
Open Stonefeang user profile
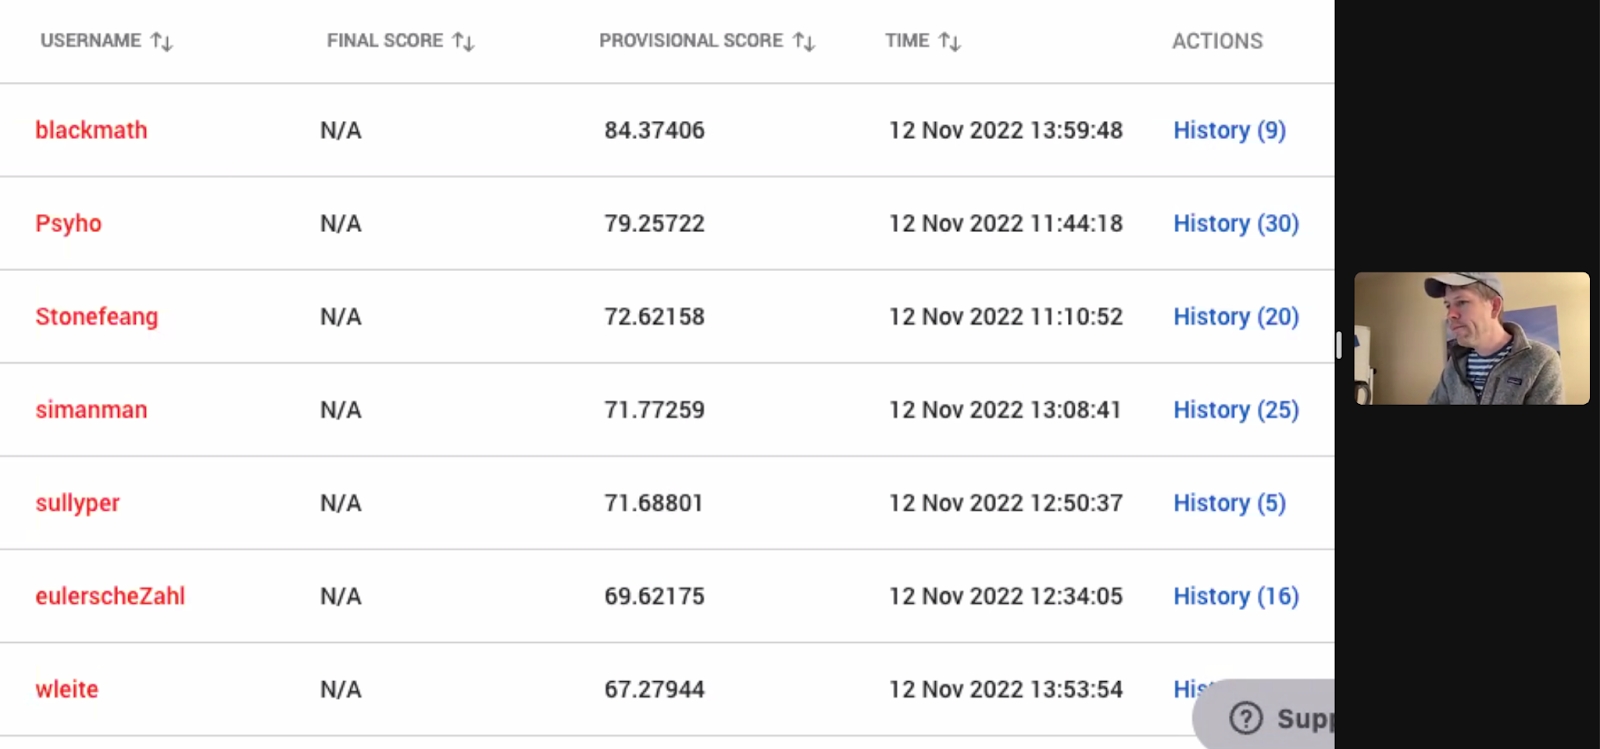click(97, 317)
